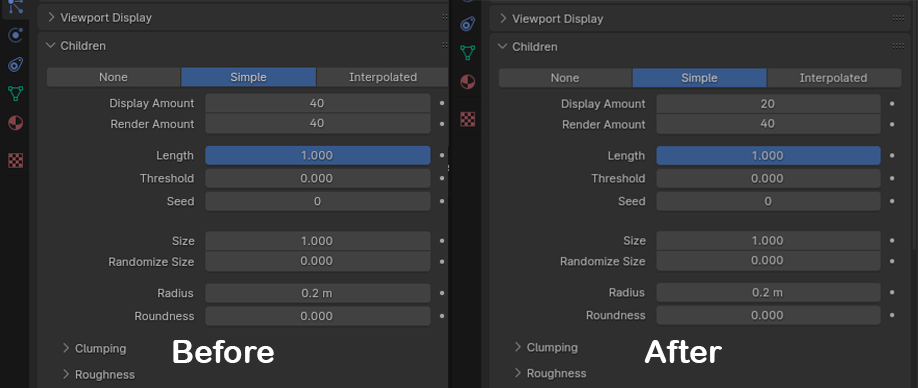Click Seed value field in Before panel

[317, 201]
